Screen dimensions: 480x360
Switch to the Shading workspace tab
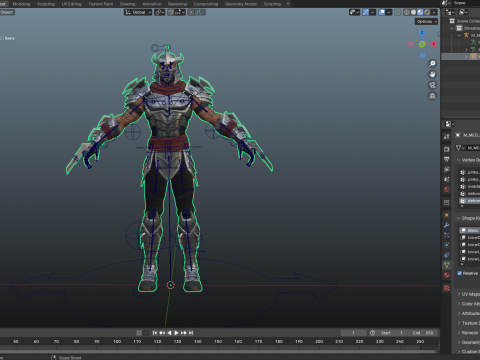(128, 4)
